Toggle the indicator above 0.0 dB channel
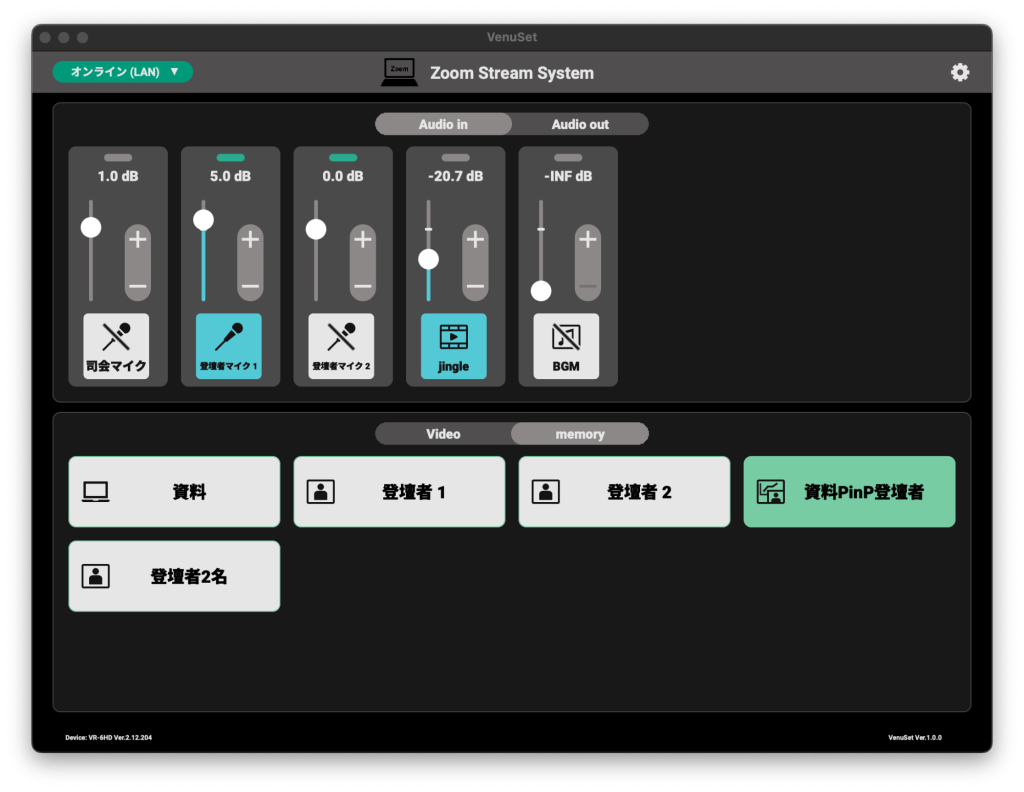The image size is (1024, 792). [x=343, y=158]
